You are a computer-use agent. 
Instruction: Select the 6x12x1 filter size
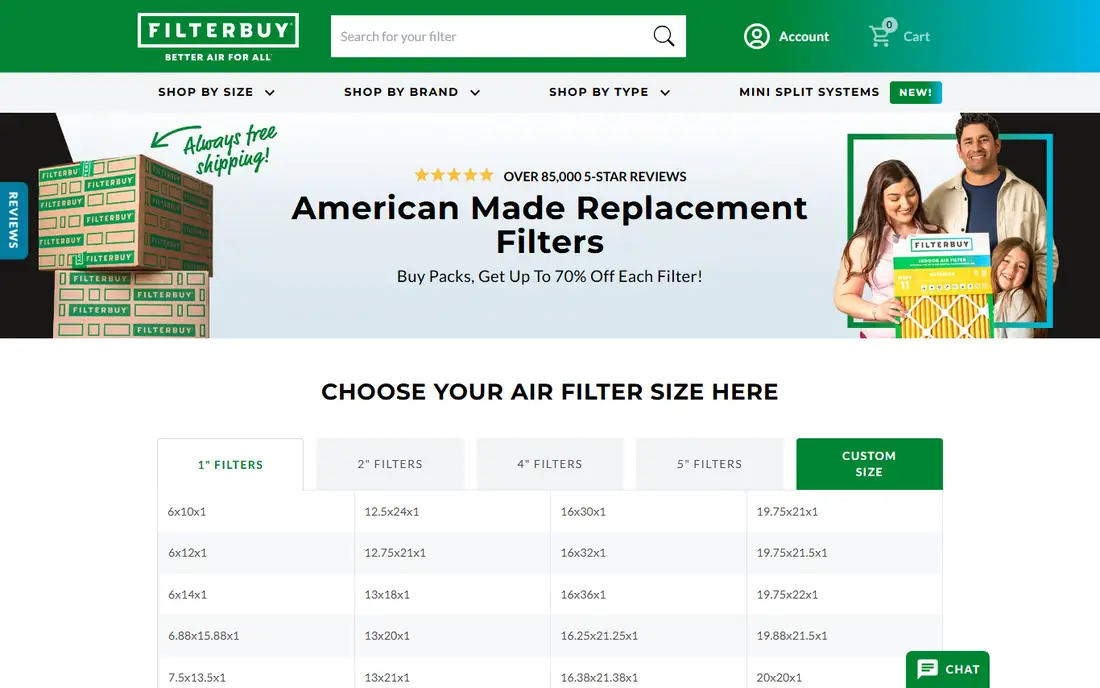point(187,553)
